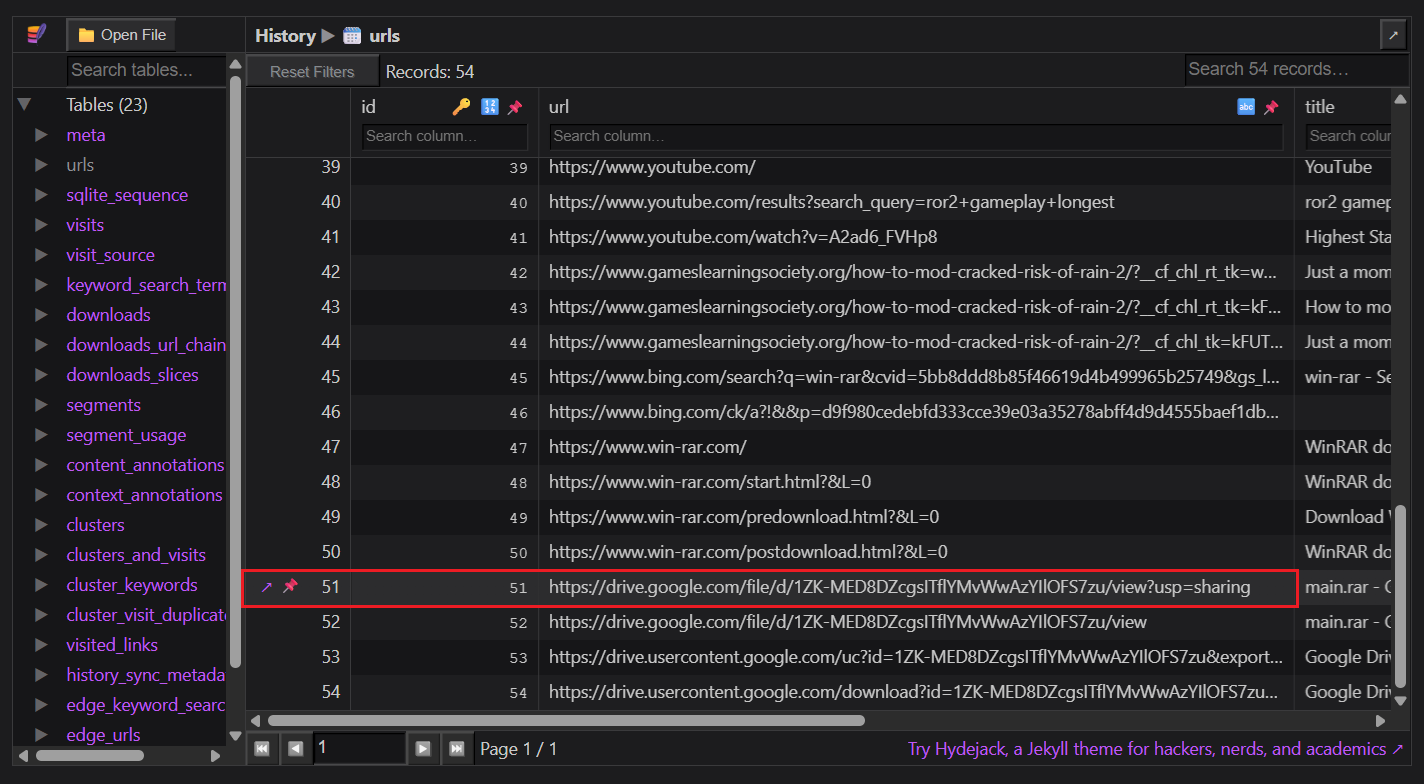Click the Open File button
The width and height of the screenshot is (1424, 784).
coord(121,35)
